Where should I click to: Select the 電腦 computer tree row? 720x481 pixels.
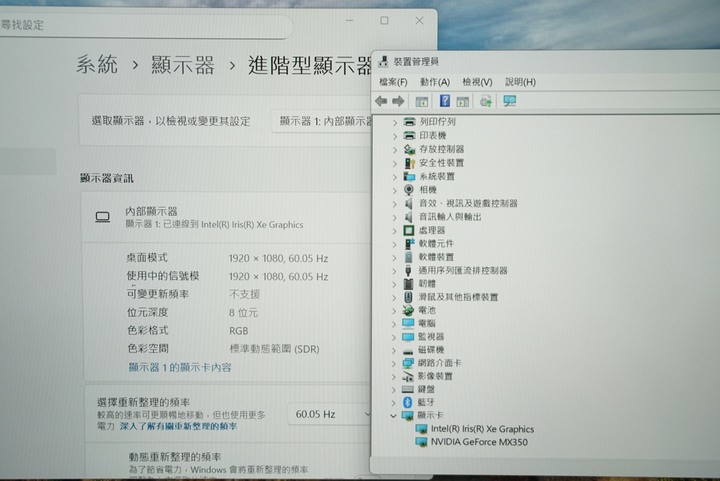point(426,324)
